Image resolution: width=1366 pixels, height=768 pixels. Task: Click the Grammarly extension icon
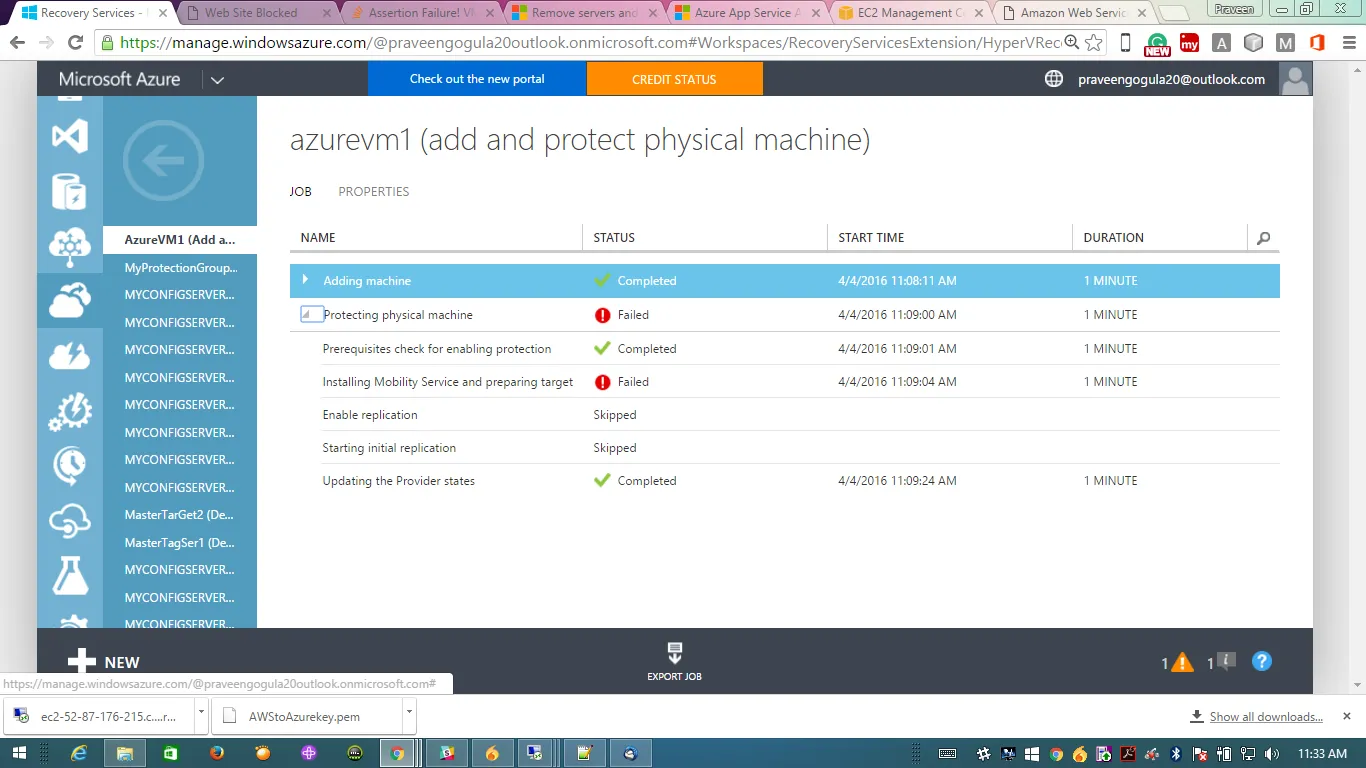[x=1157, y=44]
